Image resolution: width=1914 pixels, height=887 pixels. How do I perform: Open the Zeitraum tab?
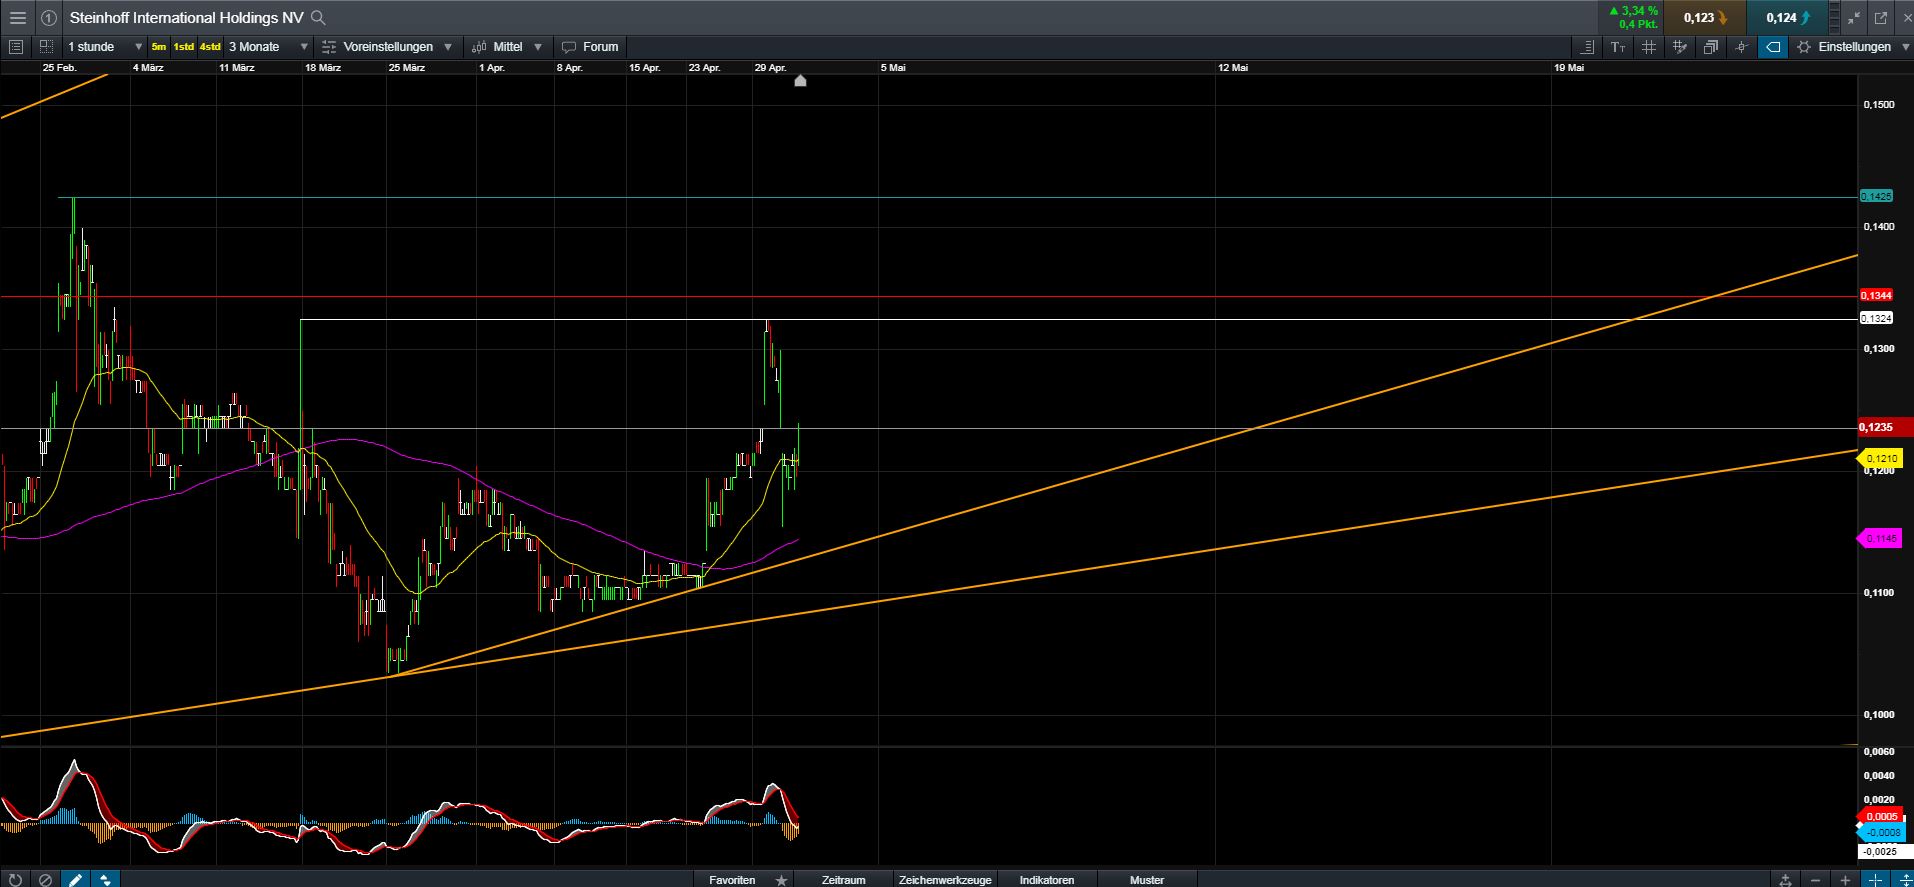pos(843,880)
